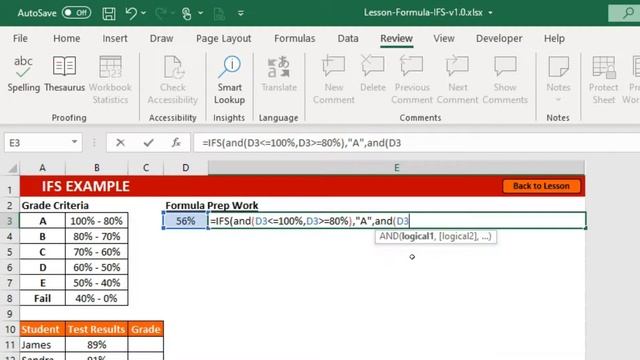Click the Select All corner triangle
Viewport: 640px width, 360px height.
(x=13, y=168)
